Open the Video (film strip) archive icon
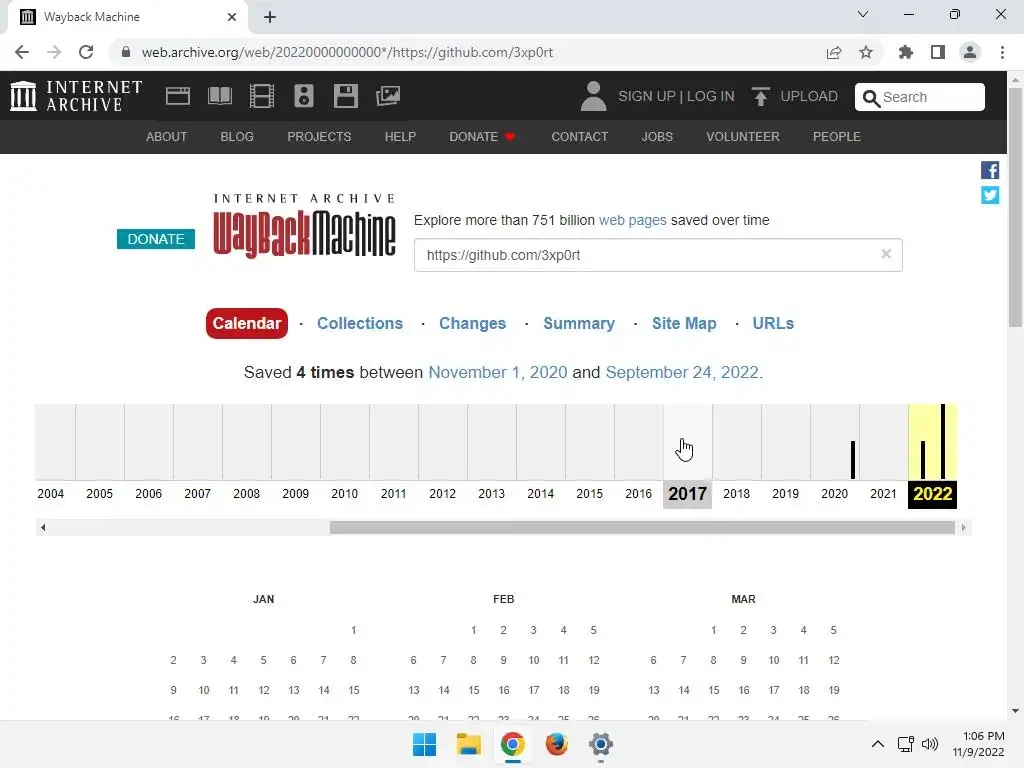This screenshot has width=1024, height=768. click(262, 96)
